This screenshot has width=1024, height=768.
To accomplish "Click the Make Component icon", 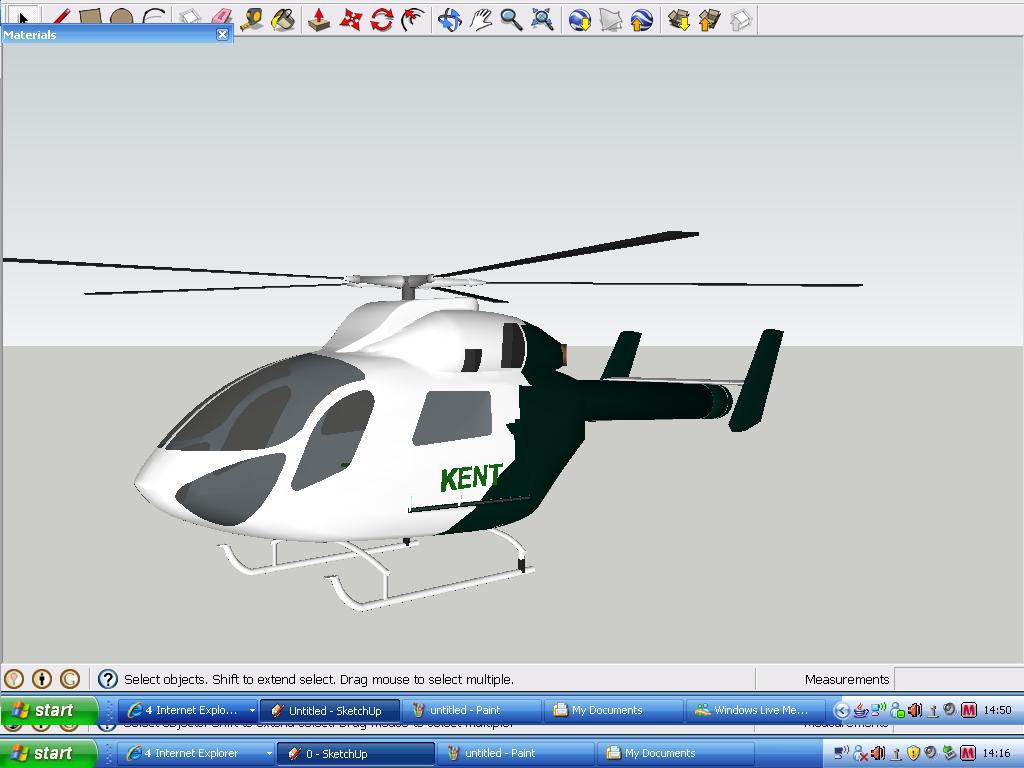I will pyautogui.click(x=191, y=18).
